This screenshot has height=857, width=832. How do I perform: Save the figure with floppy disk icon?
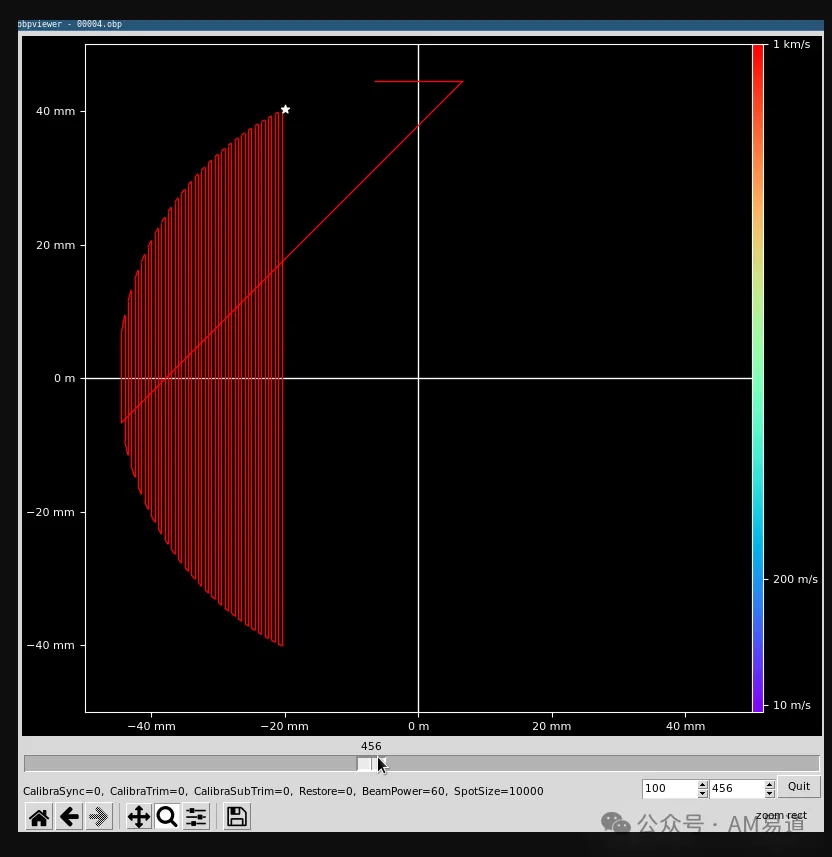[237, 817]
